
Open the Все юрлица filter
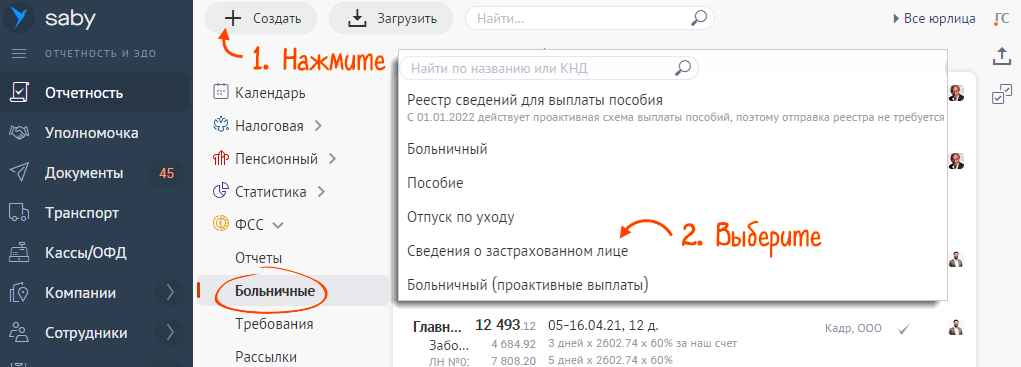(x=934, y=18)
